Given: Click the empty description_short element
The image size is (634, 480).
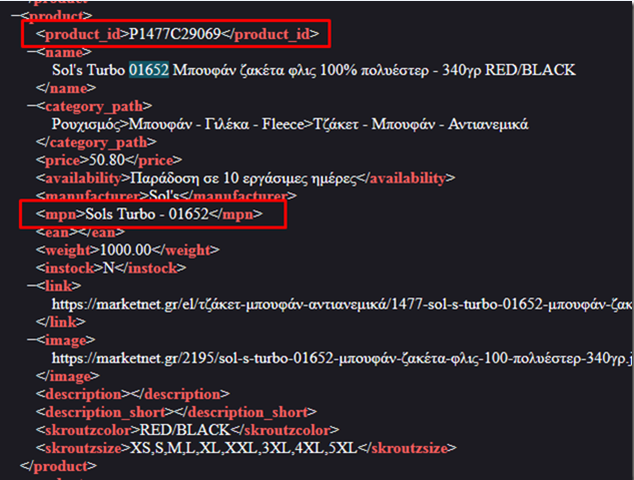Looking at the screenshot, I should click(x=176, y=412).
